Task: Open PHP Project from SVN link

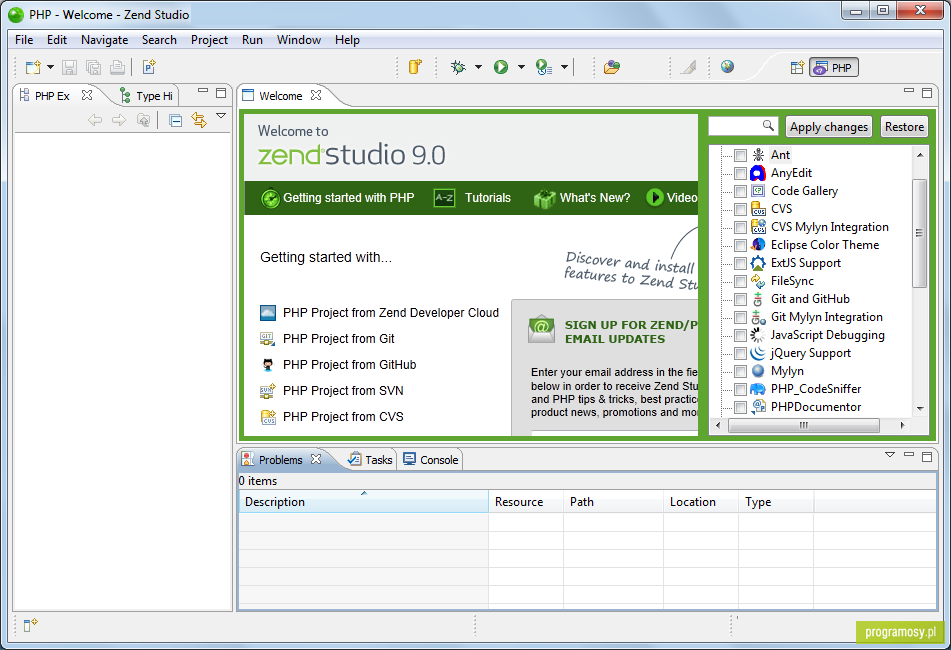Action: click(343, 391)
